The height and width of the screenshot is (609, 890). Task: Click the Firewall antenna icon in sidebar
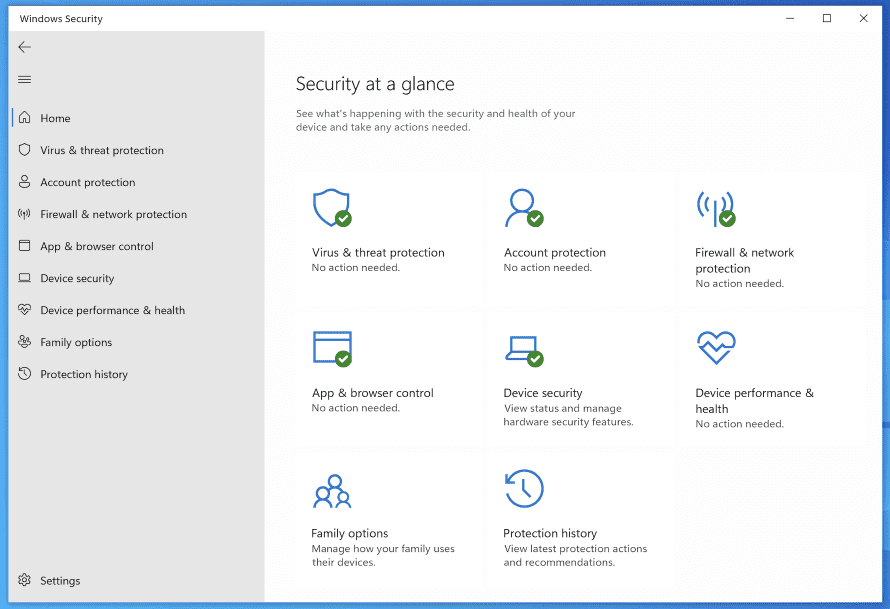pyautogui.click(x=24, y=214)
